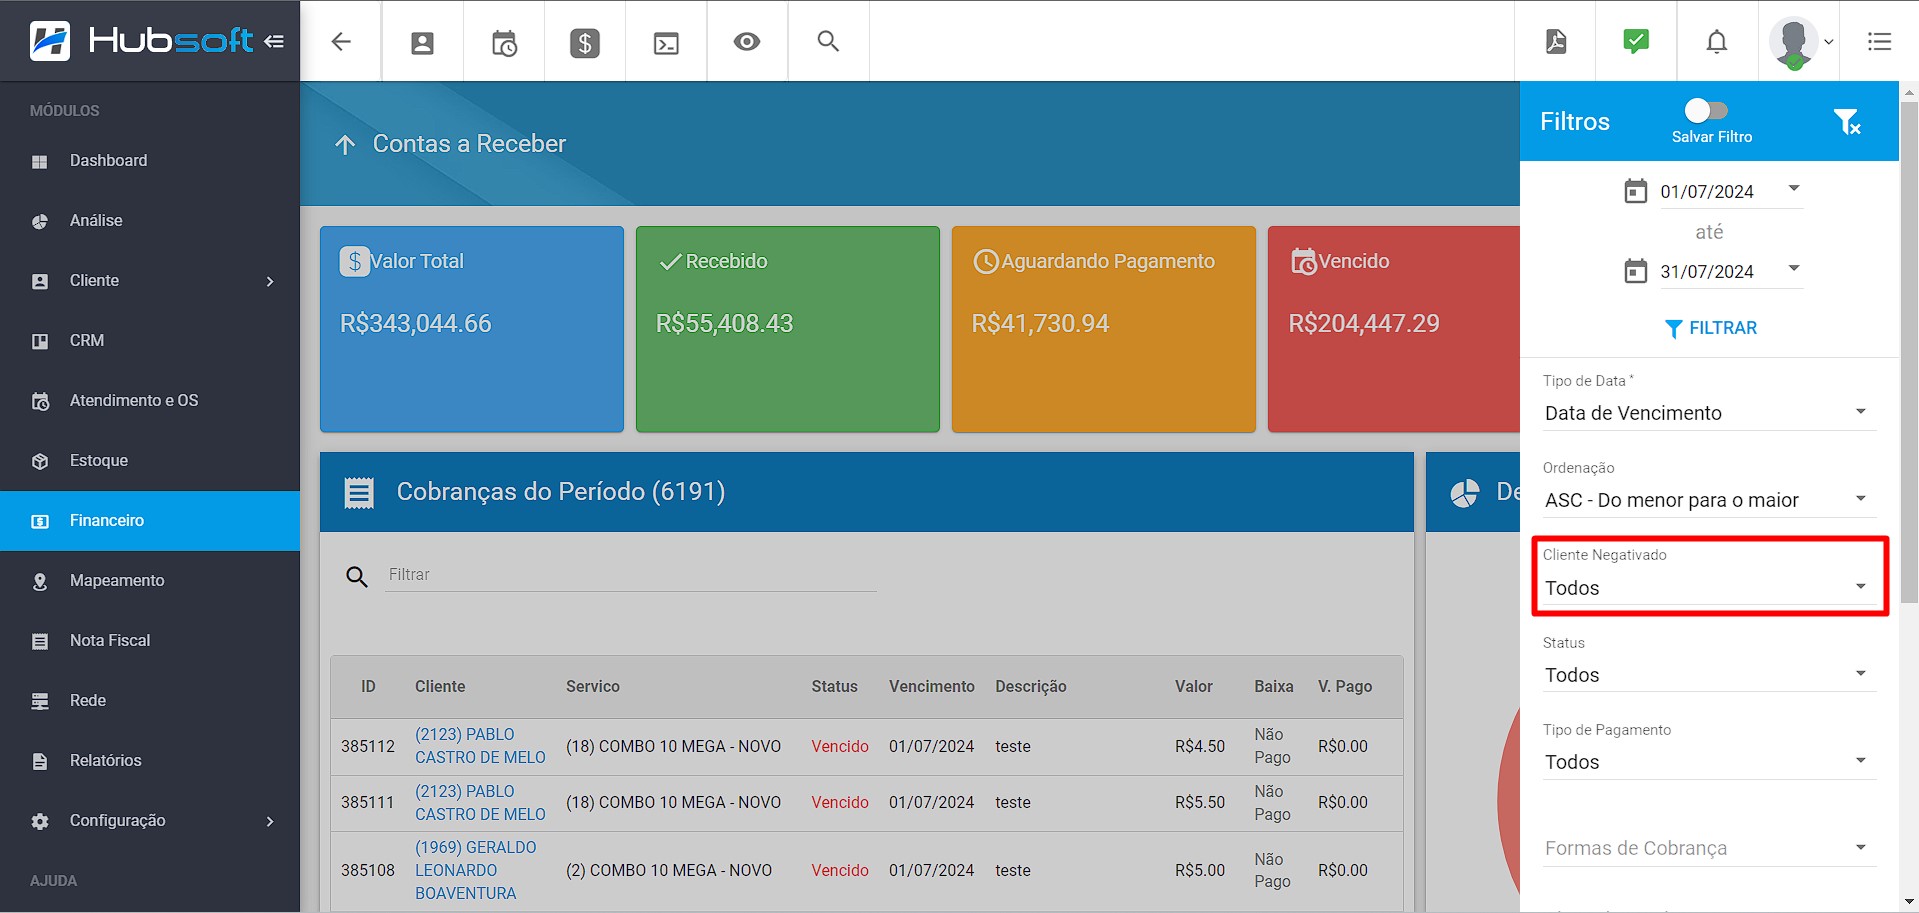The image size is (1919, 913).
Task: Expand the Configuração menu
Action: pos(150,821)
